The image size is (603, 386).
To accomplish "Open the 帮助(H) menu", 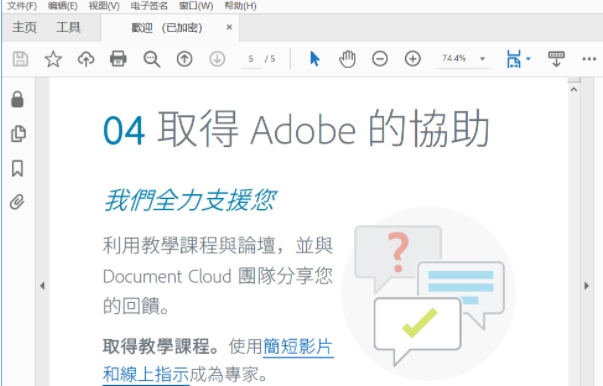I will click(240, 6).
